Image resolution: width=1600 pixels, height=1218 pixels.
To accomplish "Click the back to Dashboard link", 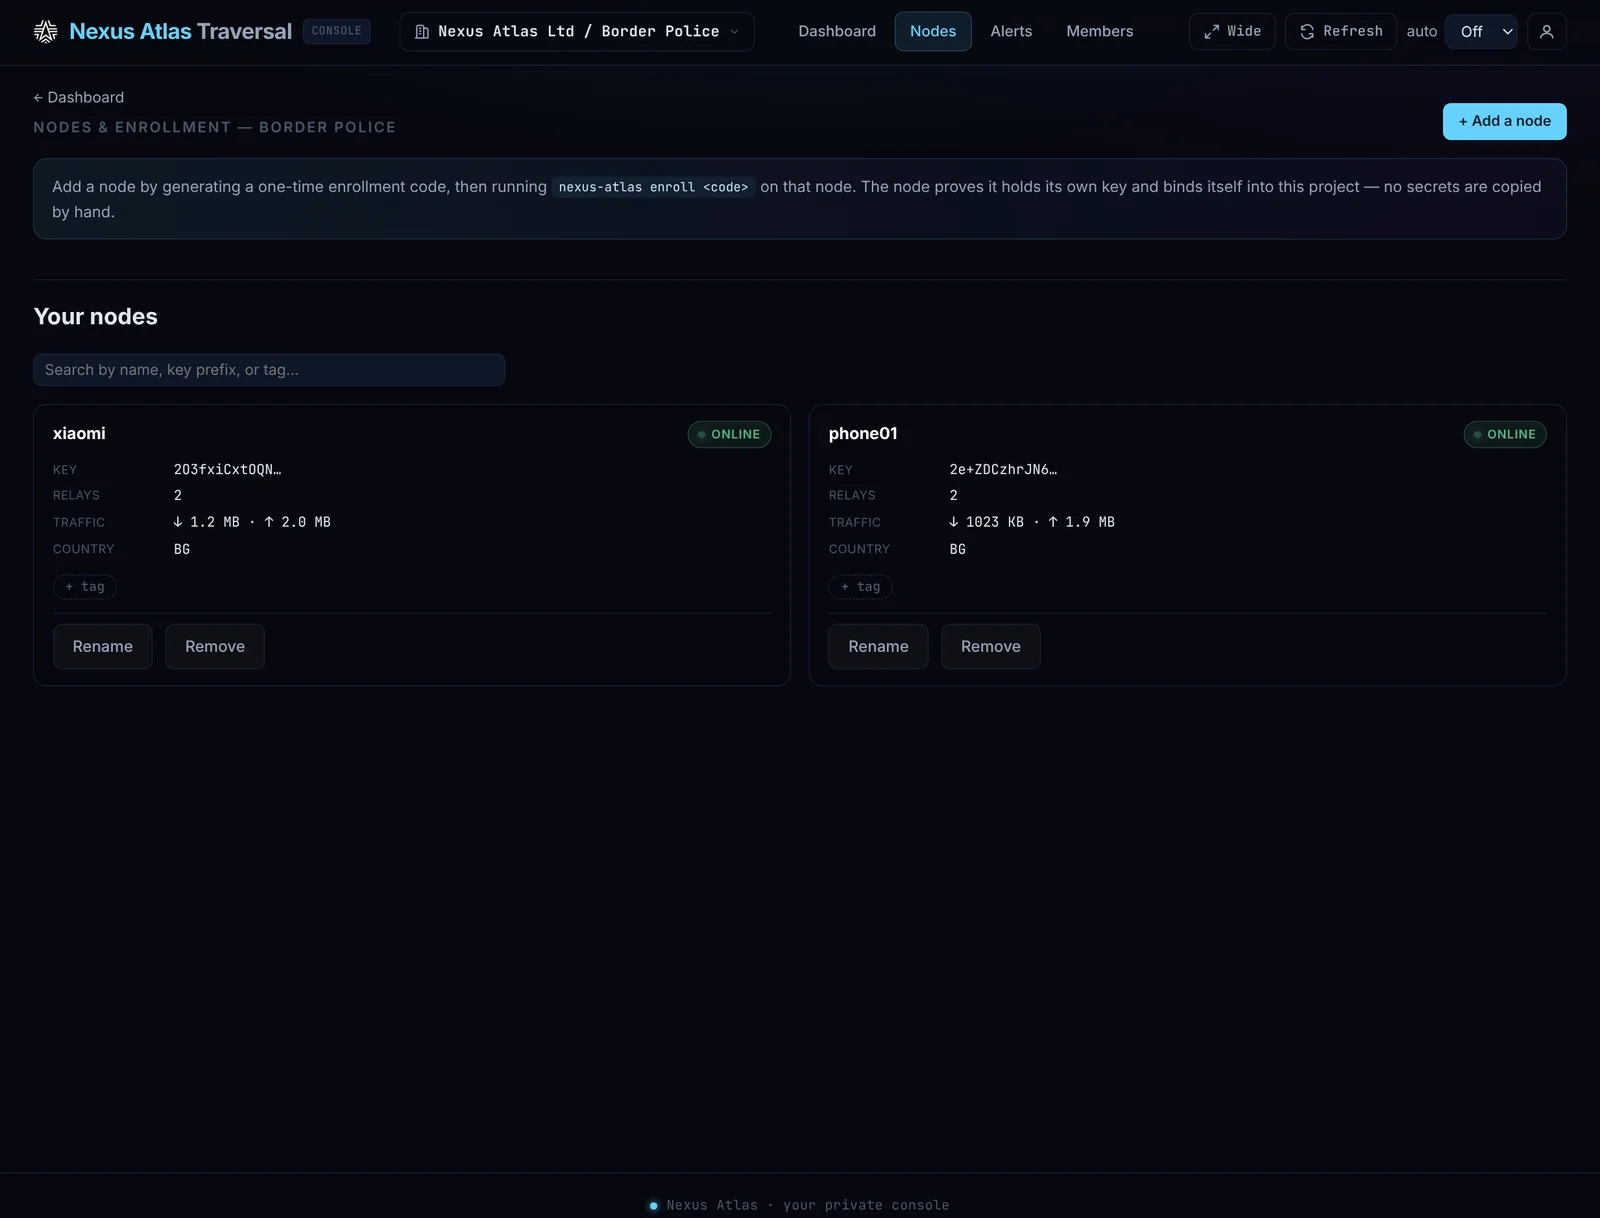I will pos(79,97).
